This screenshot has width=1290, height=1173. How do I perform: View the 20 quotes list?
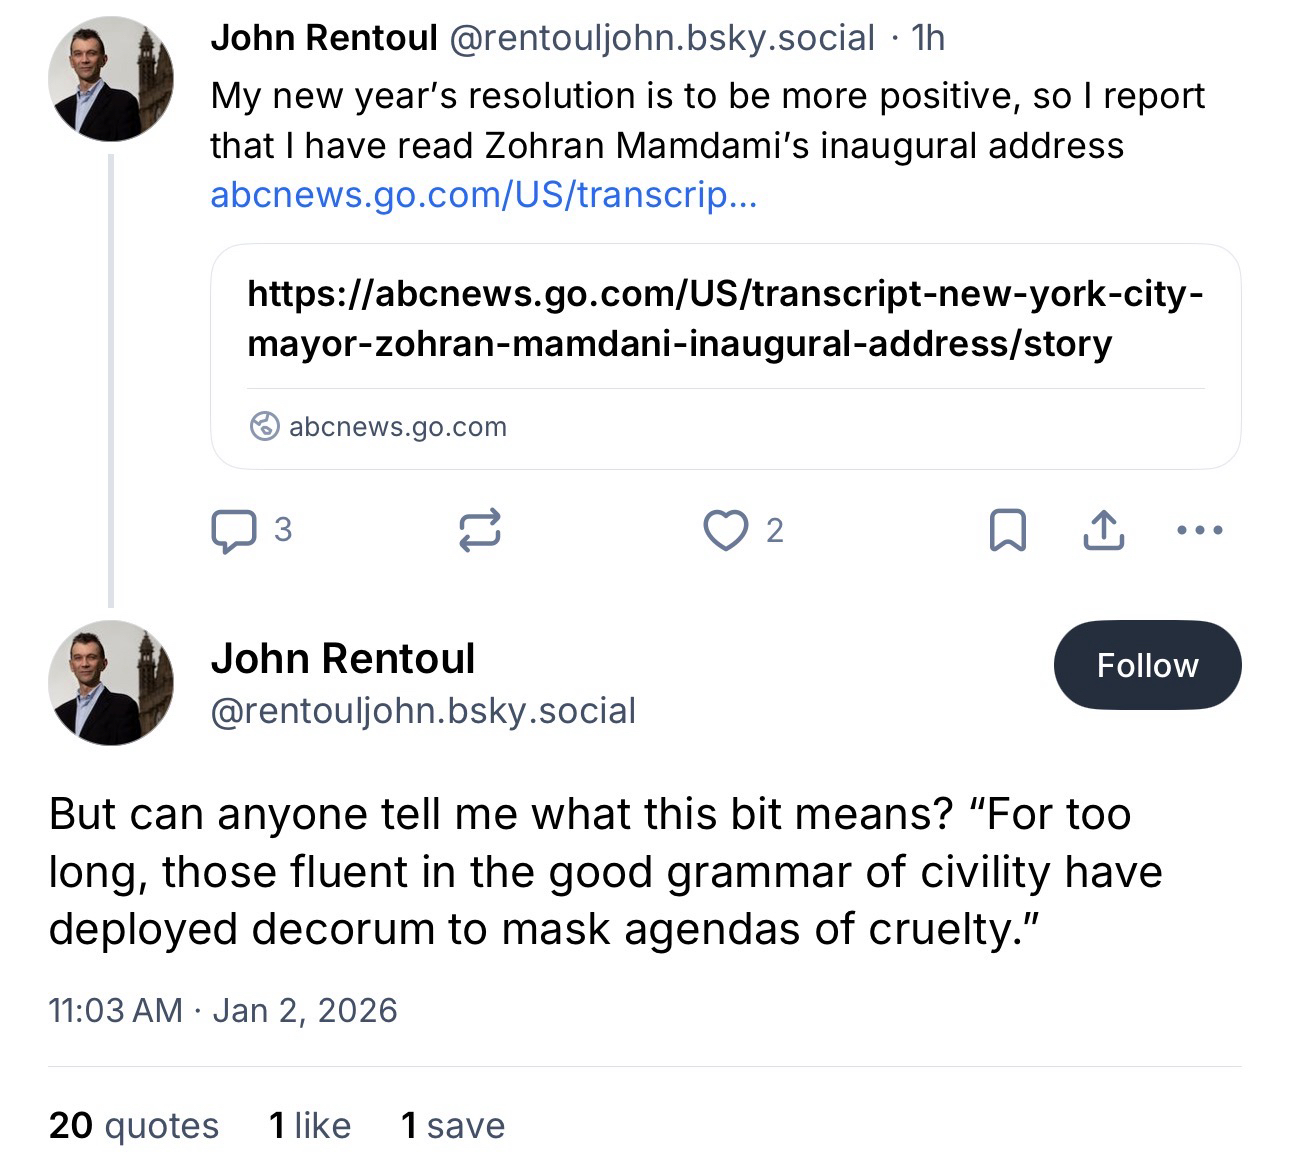tap(133, 1125)
